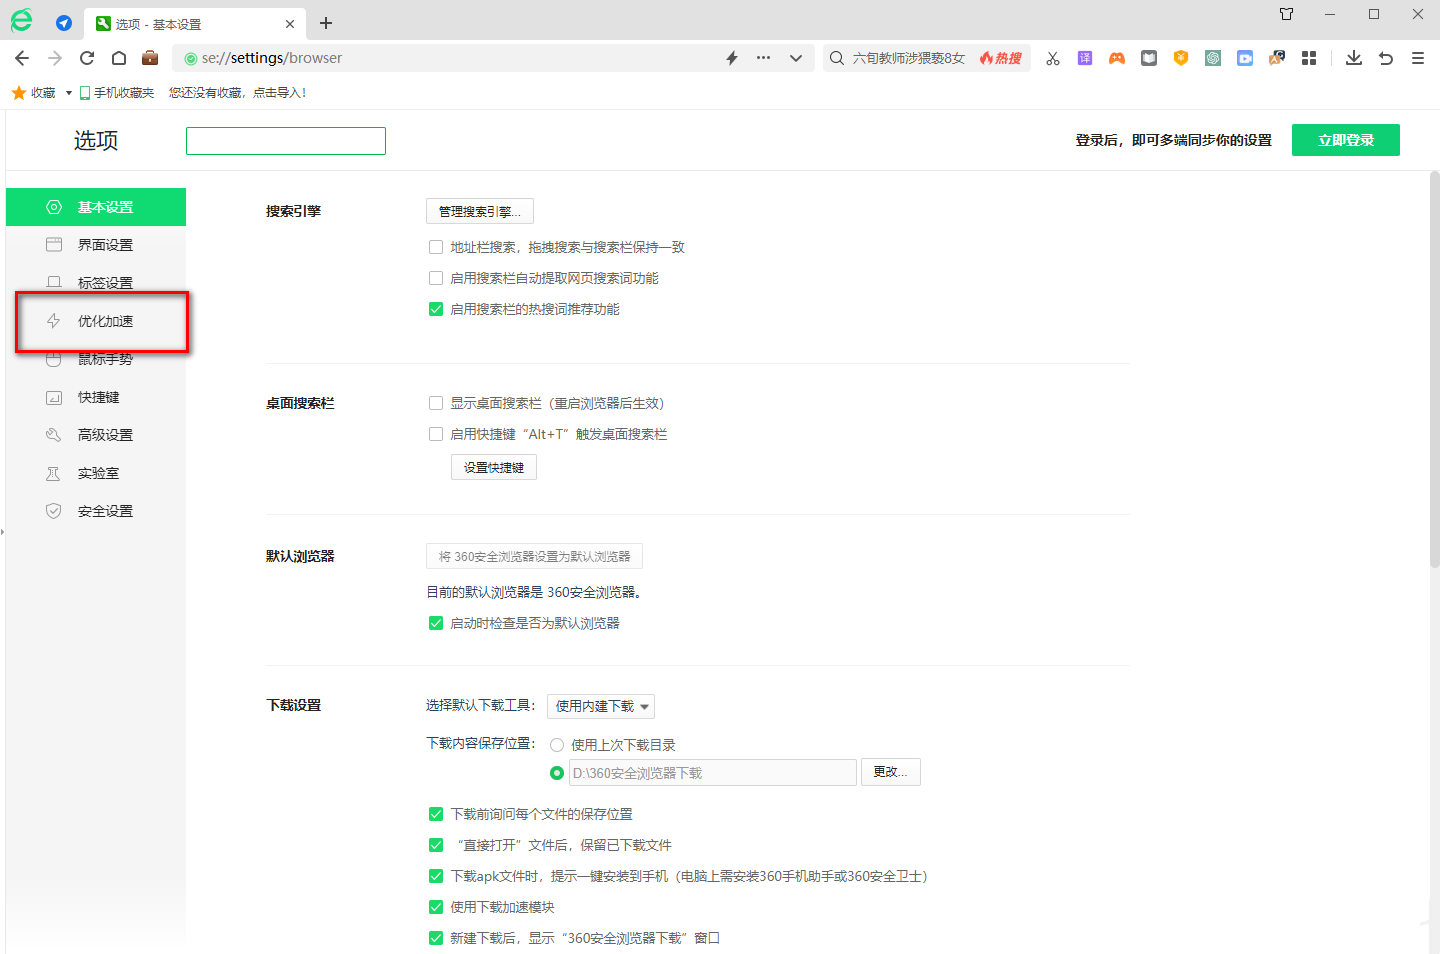The width and height of the screenshot is (1440, 954).
Task: Uncheck 新建下载后显示下载窗口
Action: point(436,938)
